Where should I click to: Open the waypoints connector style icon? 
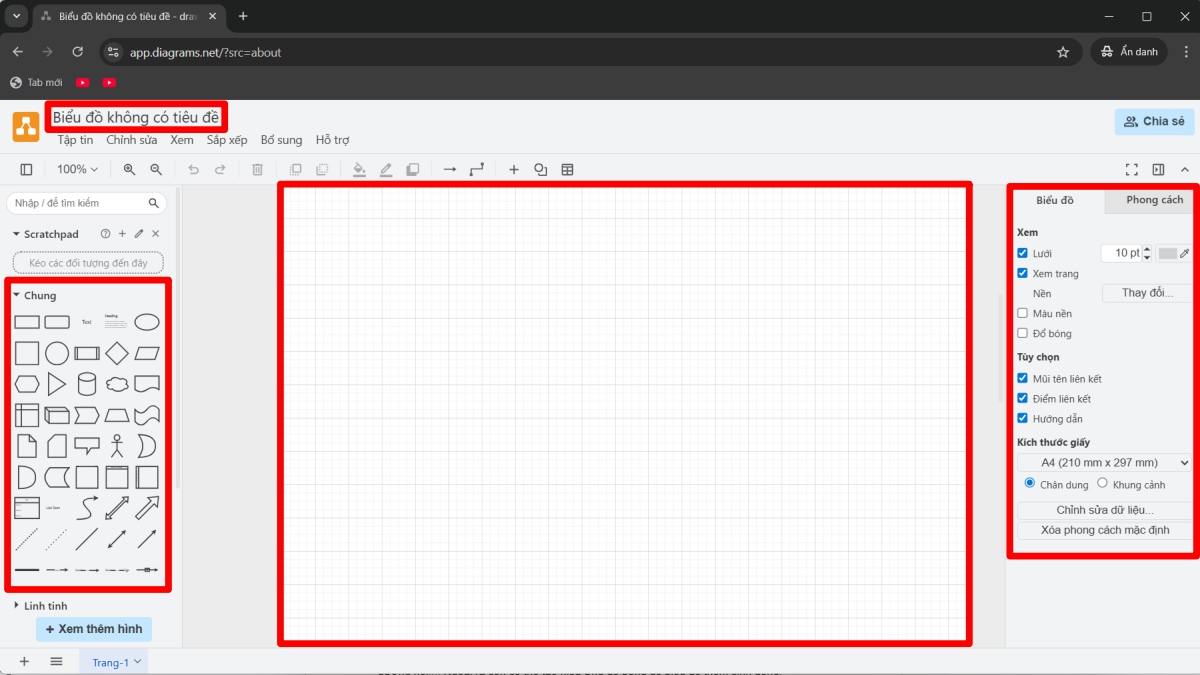coord(477,170)
